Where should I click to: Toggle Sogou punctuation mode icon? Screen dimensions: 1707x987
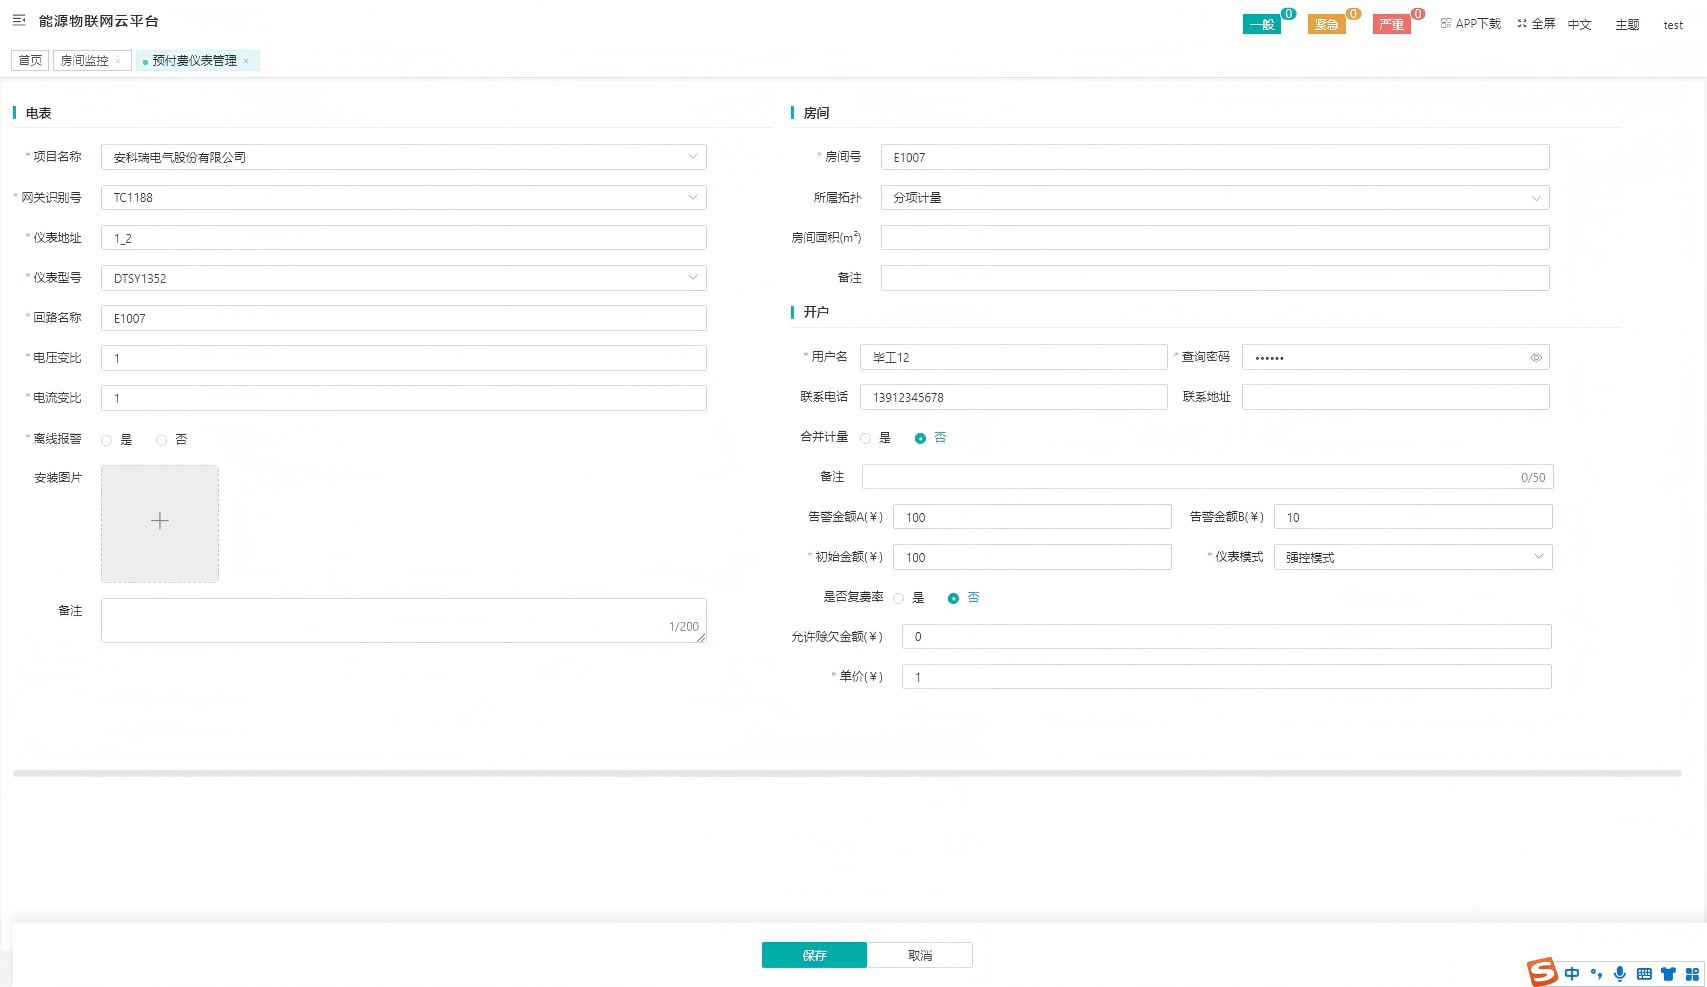(x=1596, y=974)
